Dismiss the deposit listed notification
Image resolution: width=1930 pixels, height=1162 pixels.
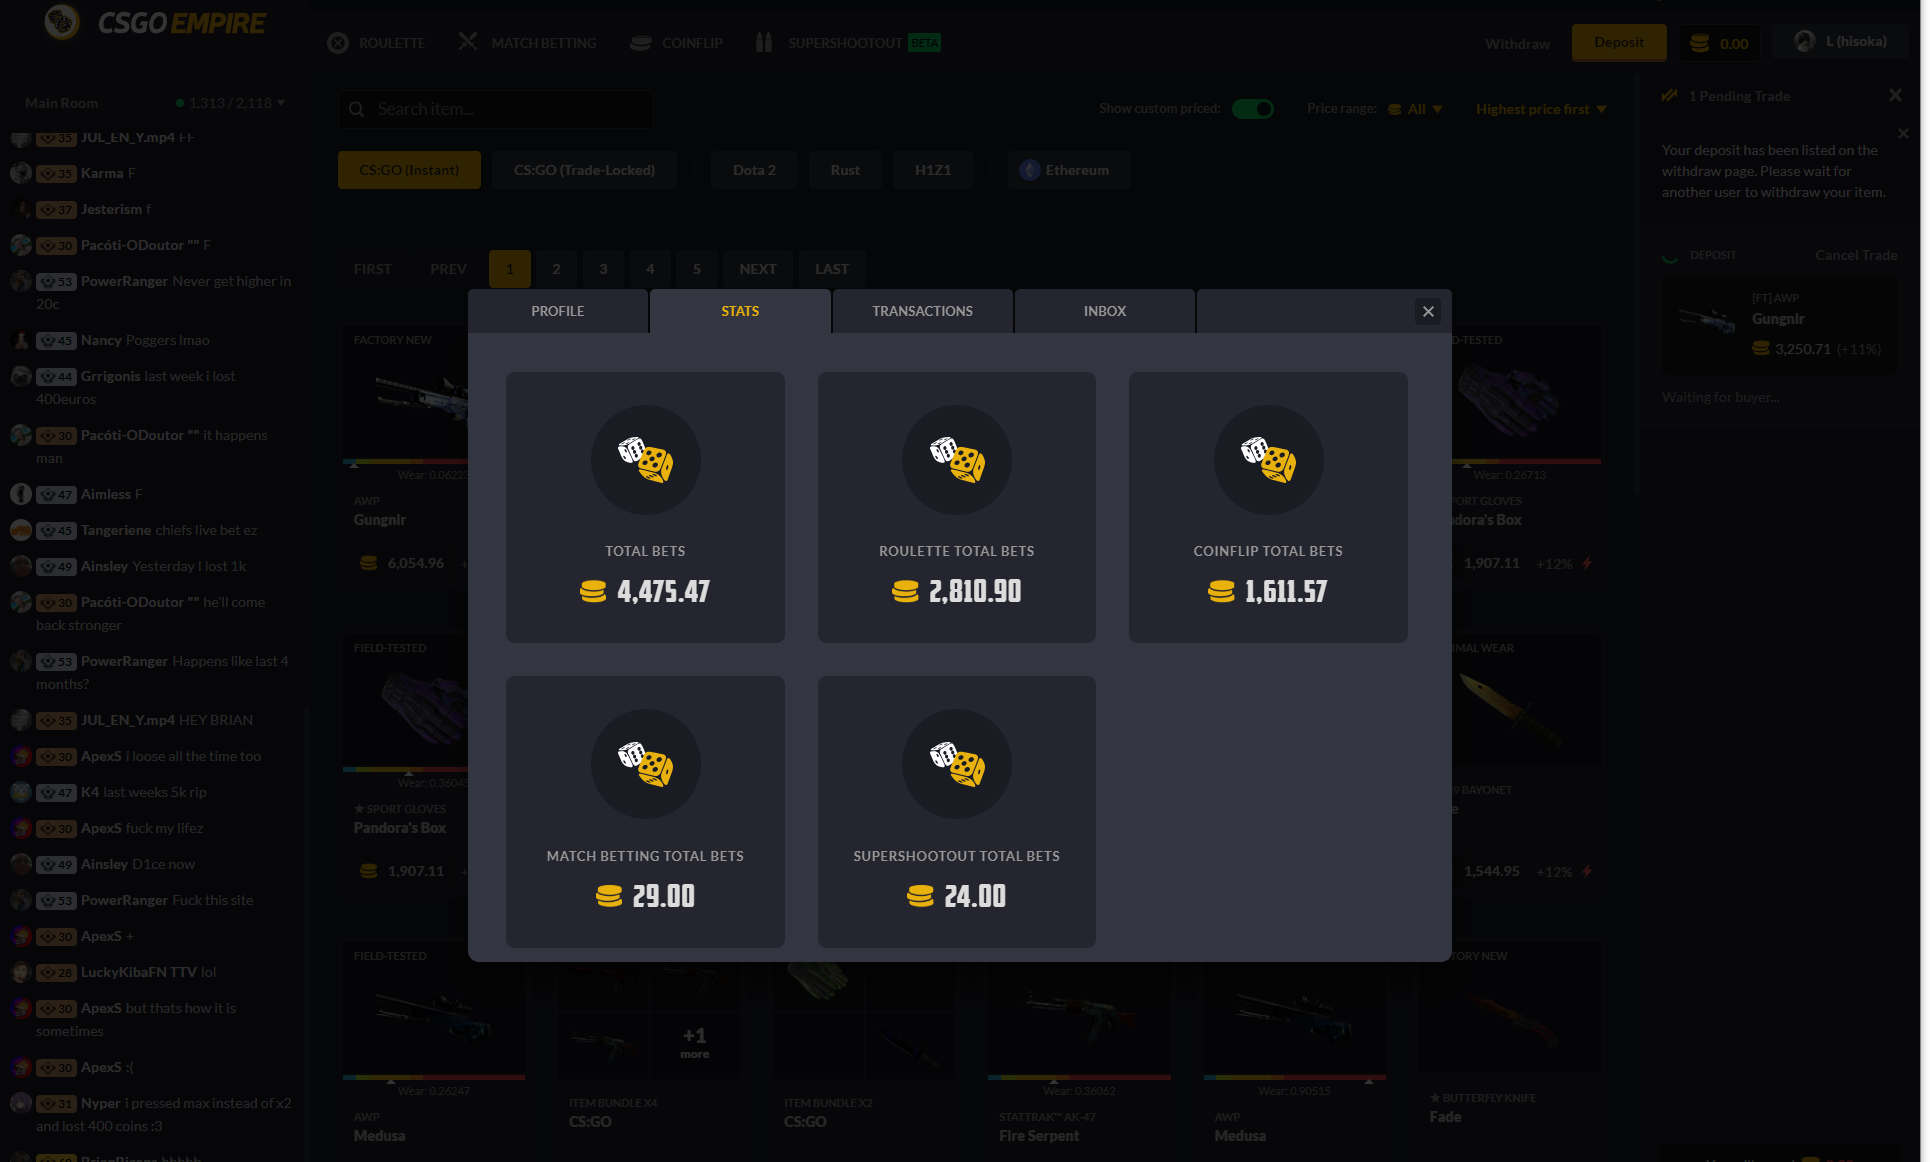[1903, 133]
